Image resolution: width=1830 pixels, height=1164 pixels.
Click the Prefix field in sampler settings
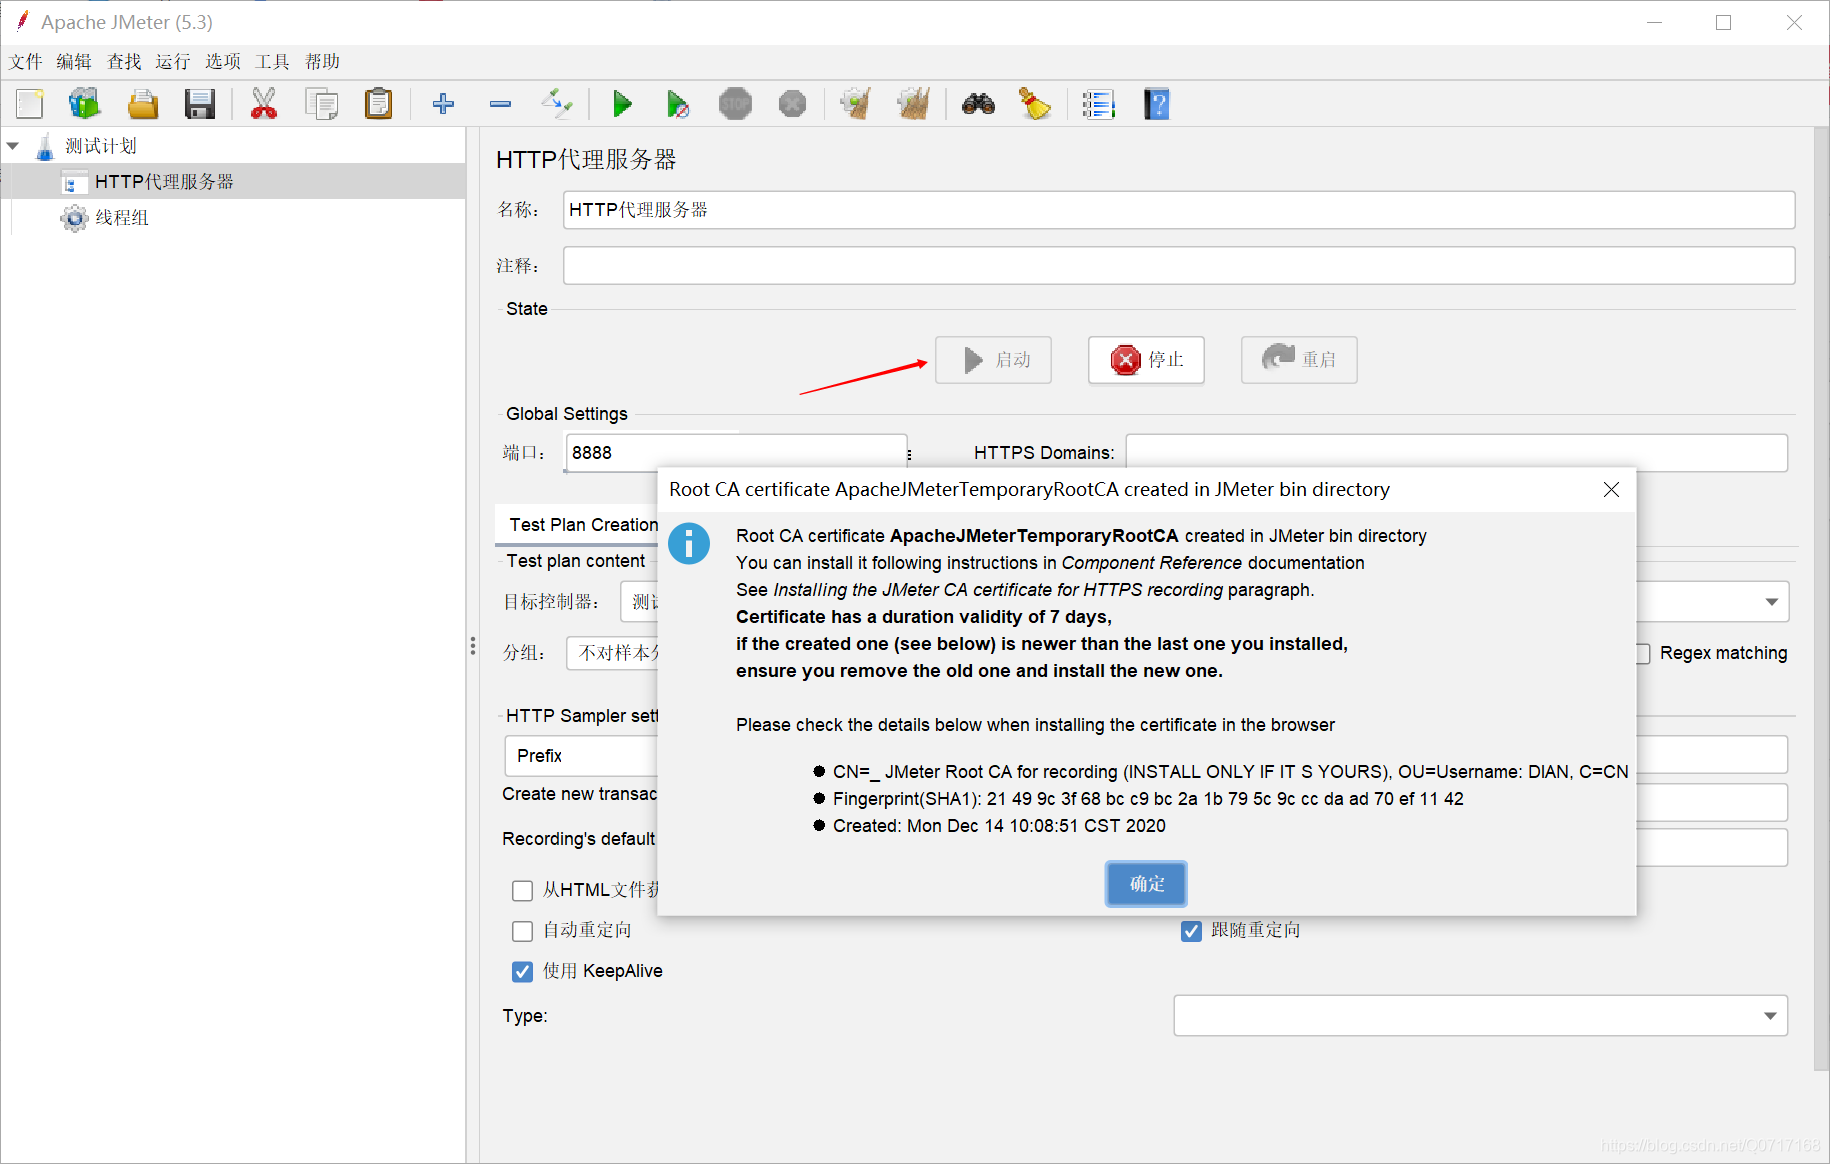(581, 756)
